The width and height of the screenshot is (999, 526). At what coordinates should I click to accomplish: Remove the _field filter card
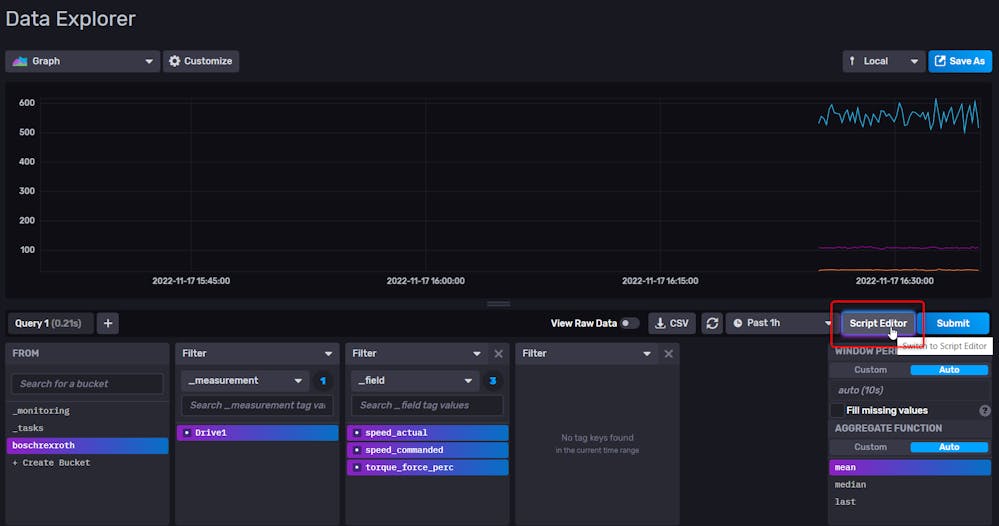[498, 353]
